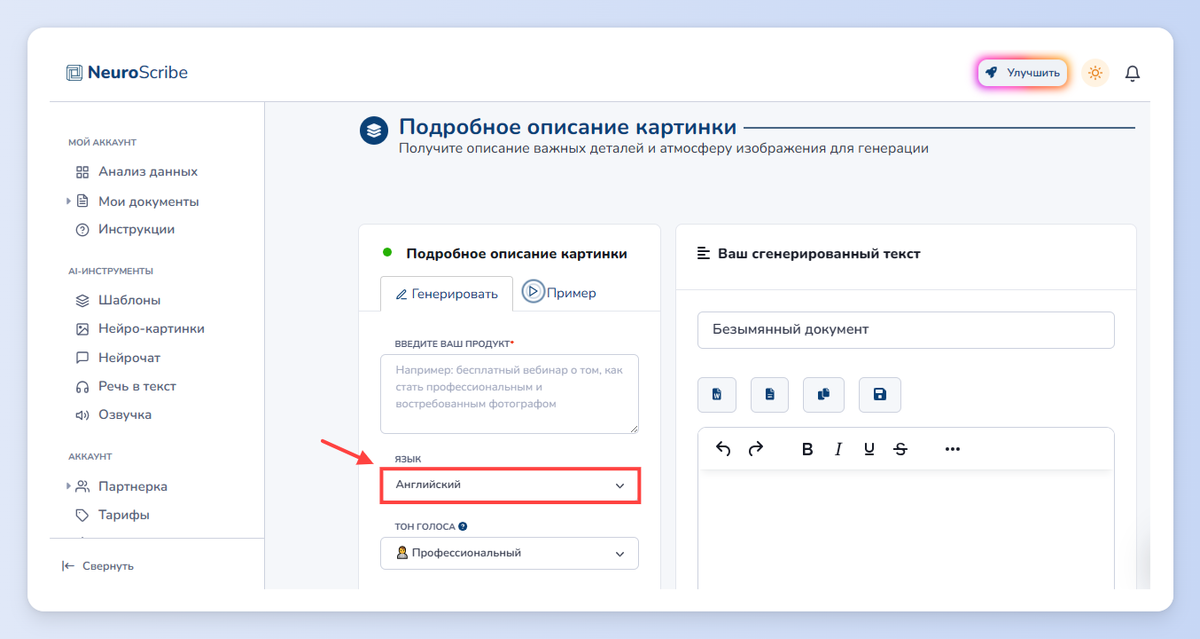The width and height of the screenshot is (1200, 639).
Task: Select the Генерировать tab
Action: click(x=447, y=292)
